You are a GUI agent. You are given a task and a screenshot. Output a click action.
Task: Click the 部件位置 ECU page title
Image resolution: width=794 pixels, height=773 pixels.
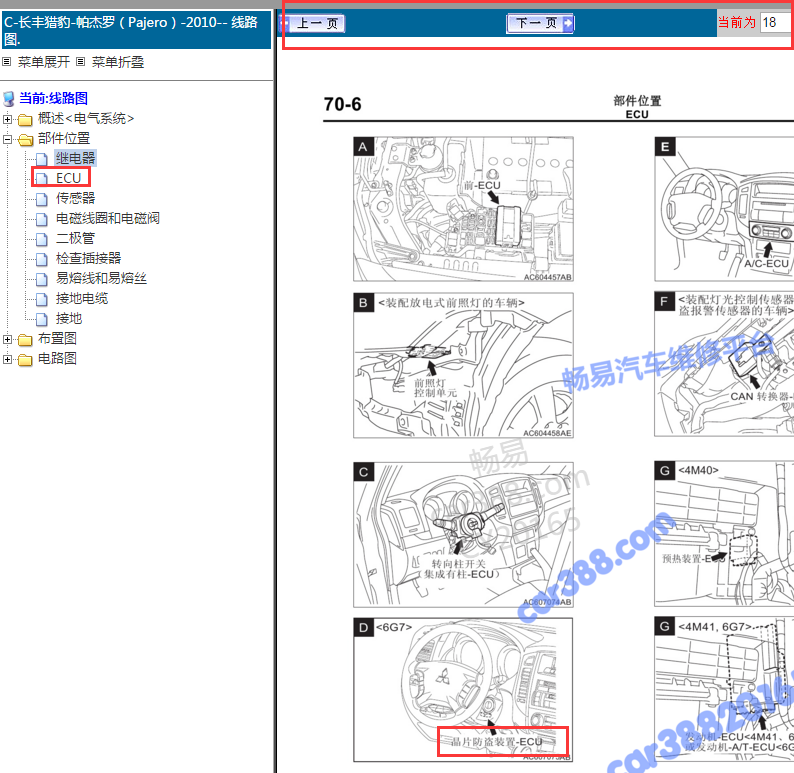[x=637, y=107]
